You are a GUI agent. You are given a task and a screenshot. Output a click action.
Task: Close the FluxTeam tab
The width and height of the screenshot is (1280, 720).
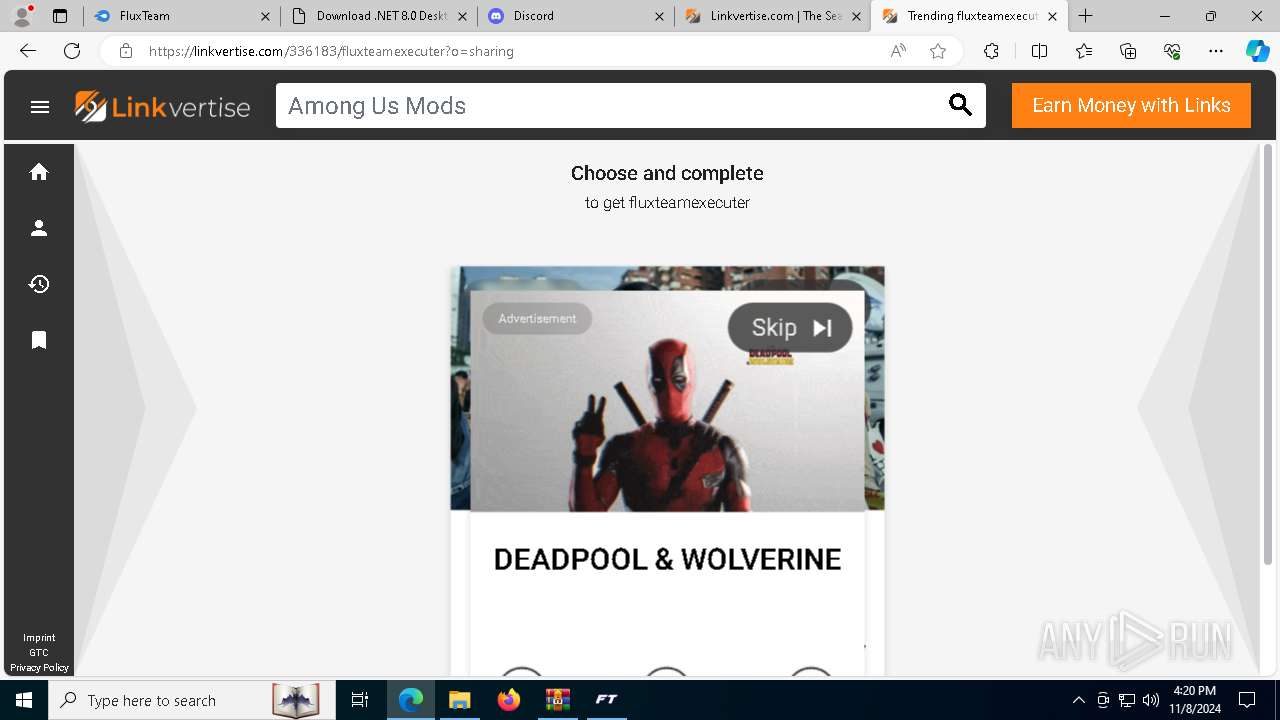click(265, 16)
